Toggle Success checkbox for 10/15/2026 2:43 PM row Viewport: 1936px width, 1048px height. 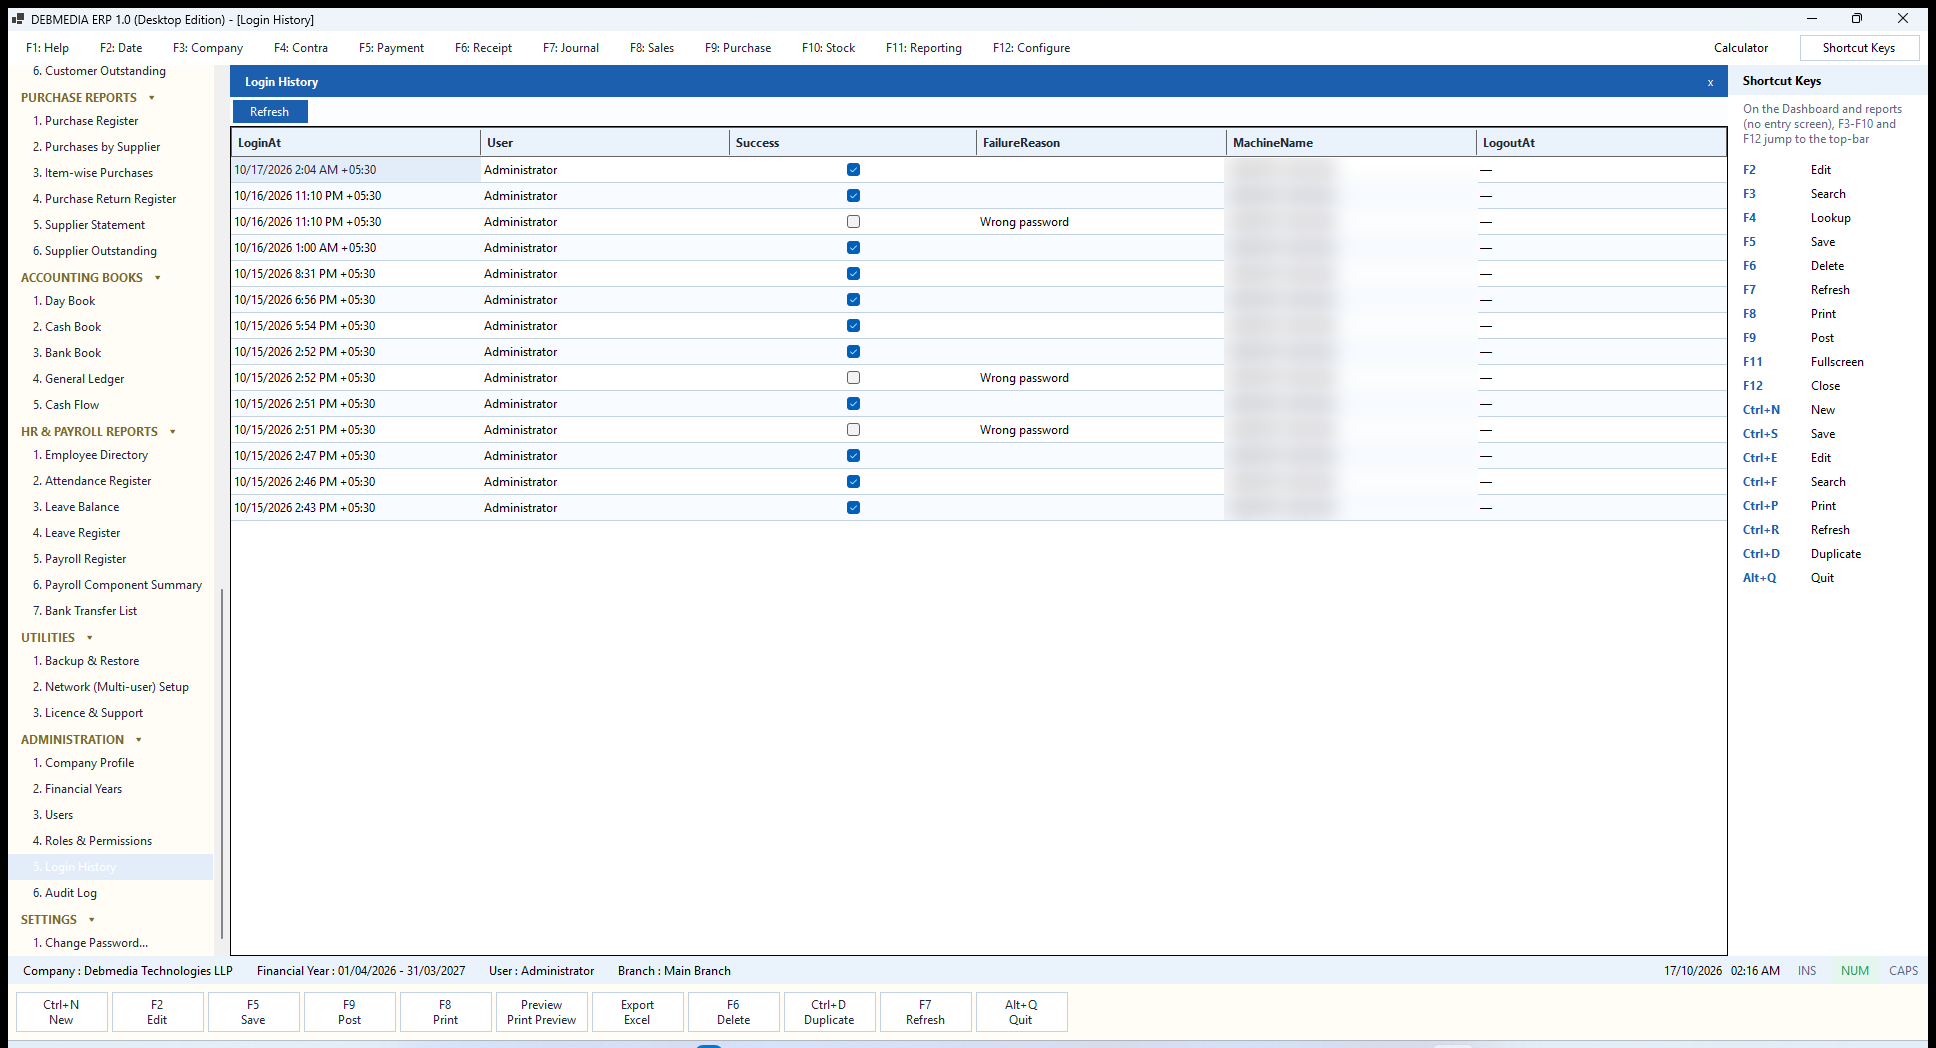point(853,508)
